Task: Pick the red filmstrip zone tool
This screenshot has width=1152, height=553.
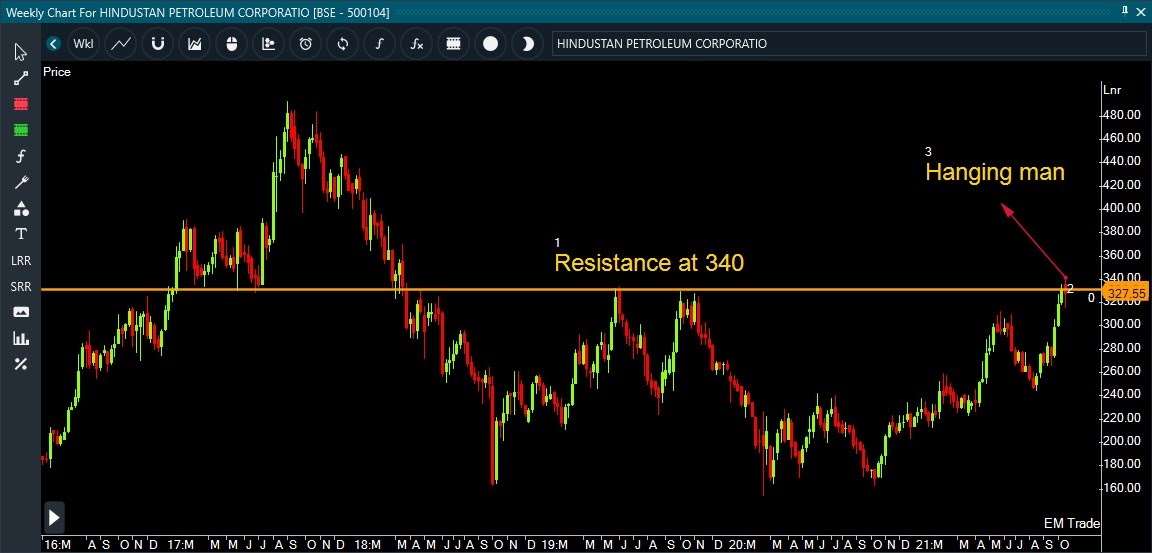Action: 21,104
